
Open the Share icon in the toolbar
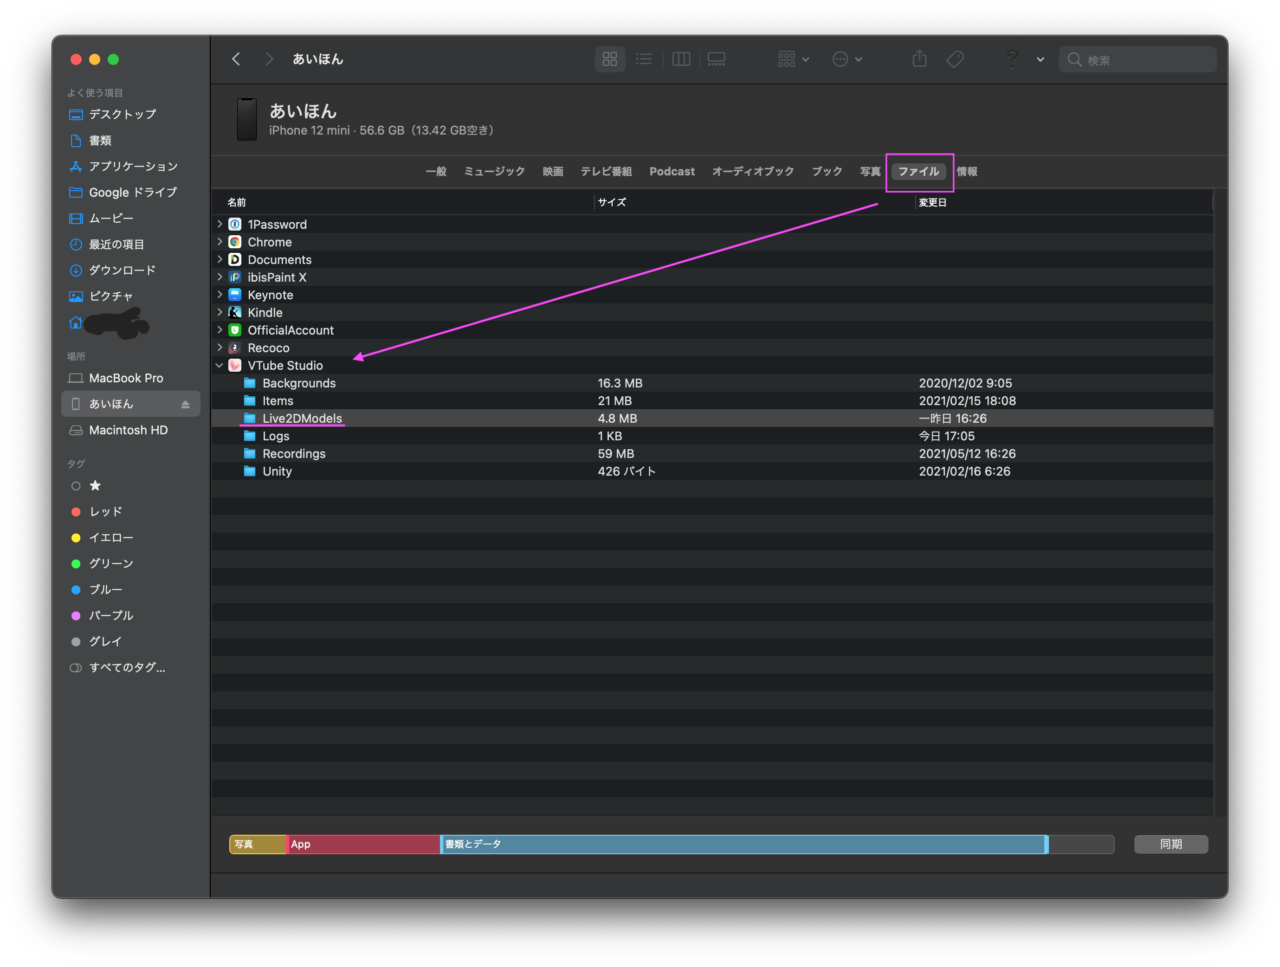coord(919,59)
